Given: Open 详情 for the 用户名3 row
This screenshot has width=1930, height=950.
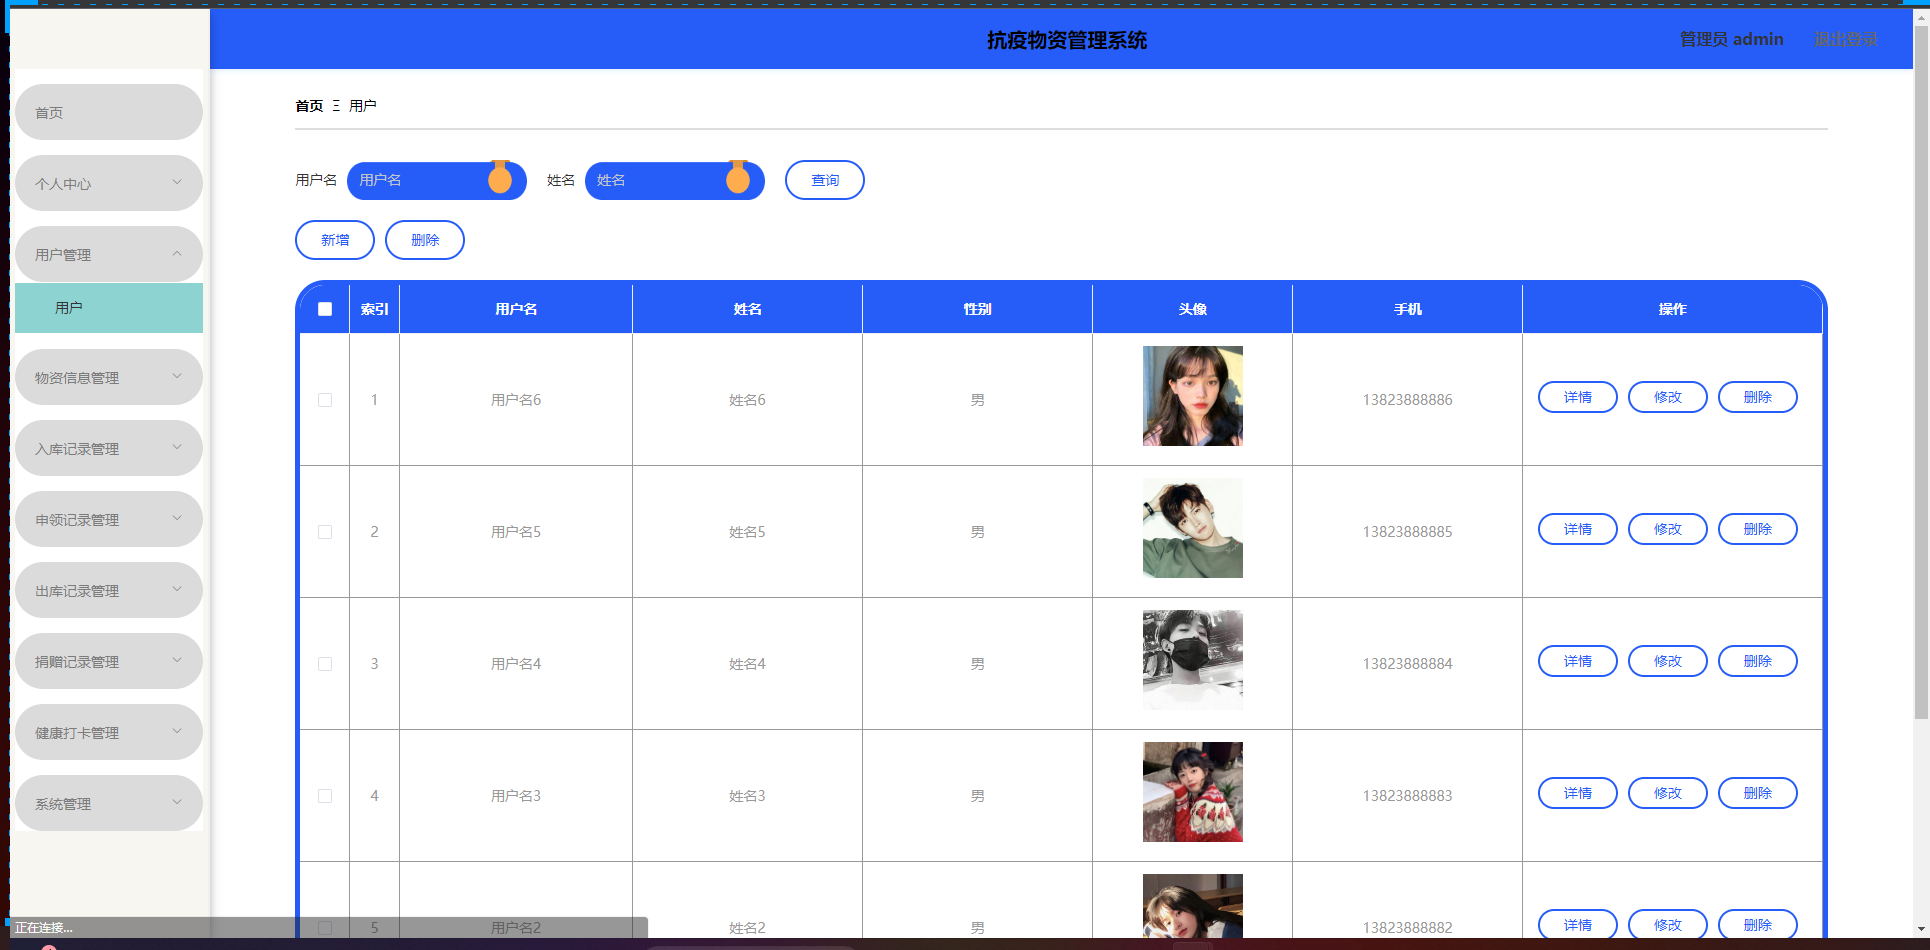Looking at the screenshot, I should 1577,793.
